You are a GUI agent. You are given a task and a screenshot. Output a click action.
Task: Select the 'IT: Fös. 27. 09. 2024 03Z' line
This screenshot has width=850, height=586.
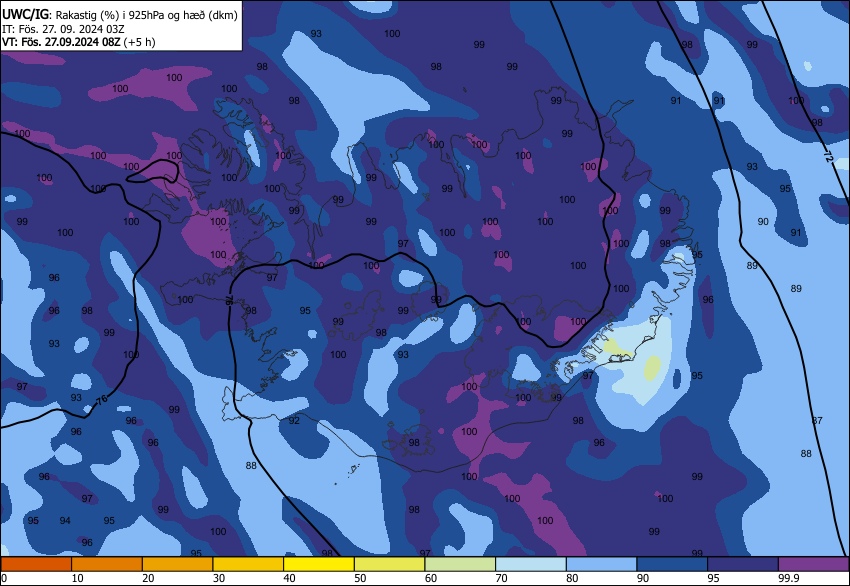63,29
